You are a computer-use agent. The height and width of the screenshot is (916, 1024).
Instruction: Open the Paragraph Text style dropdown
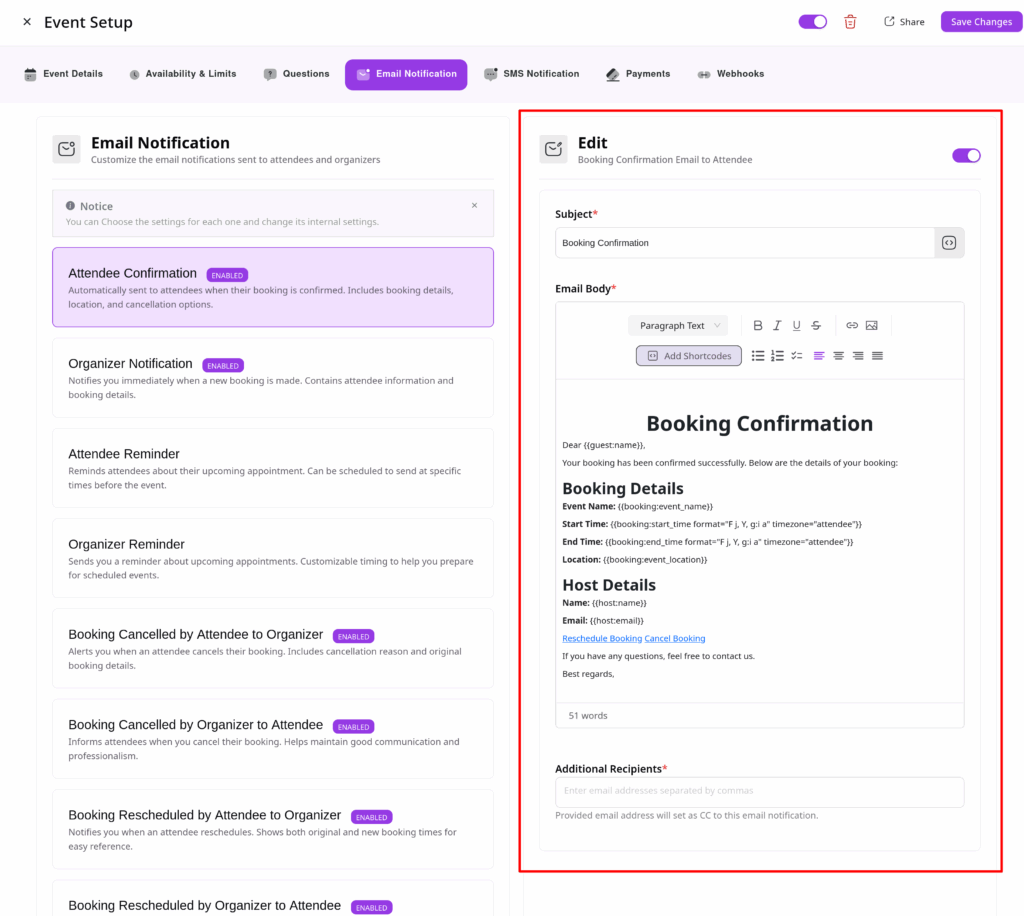coord(678,326)
